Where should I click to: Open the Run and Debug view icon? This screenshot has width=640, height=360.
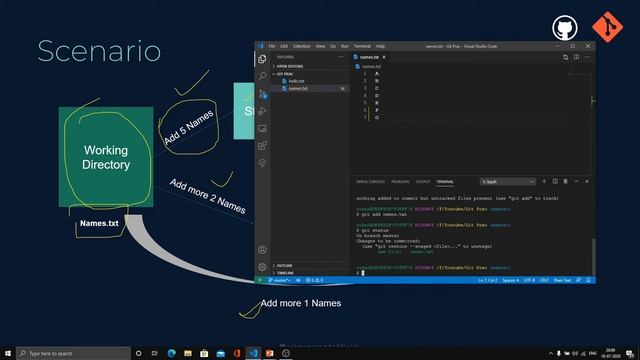point(262,111)
